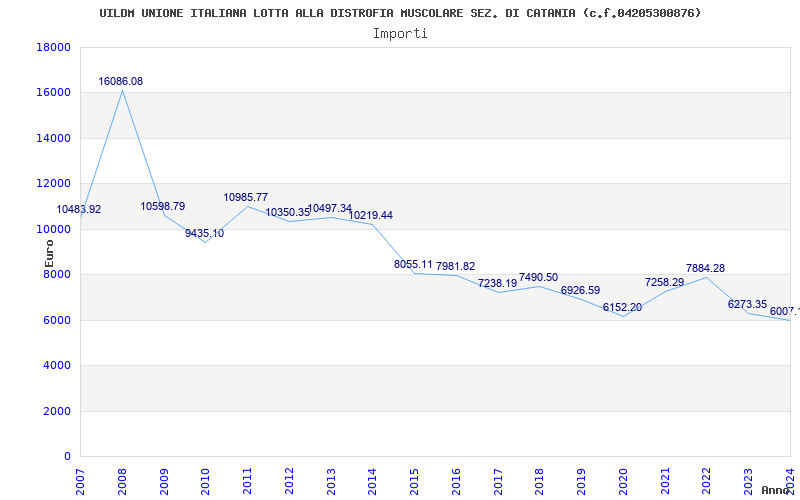800x500 pixels.
Task: Click the chart title UILDM UNIONE ITALIANA
Action: tap(400, 13)
